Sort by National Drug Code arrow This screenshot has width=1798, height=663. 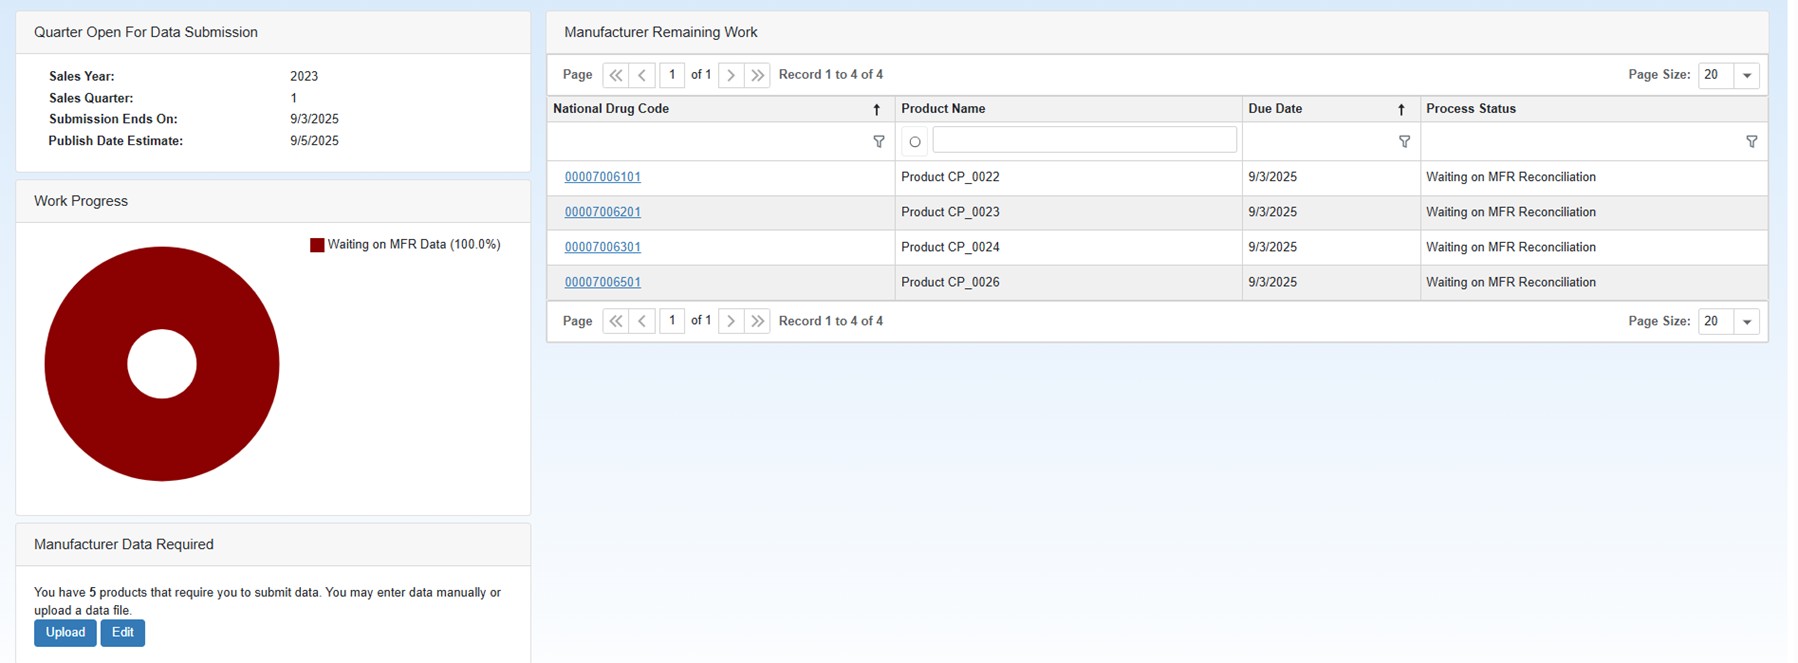[x=877, y=110]
